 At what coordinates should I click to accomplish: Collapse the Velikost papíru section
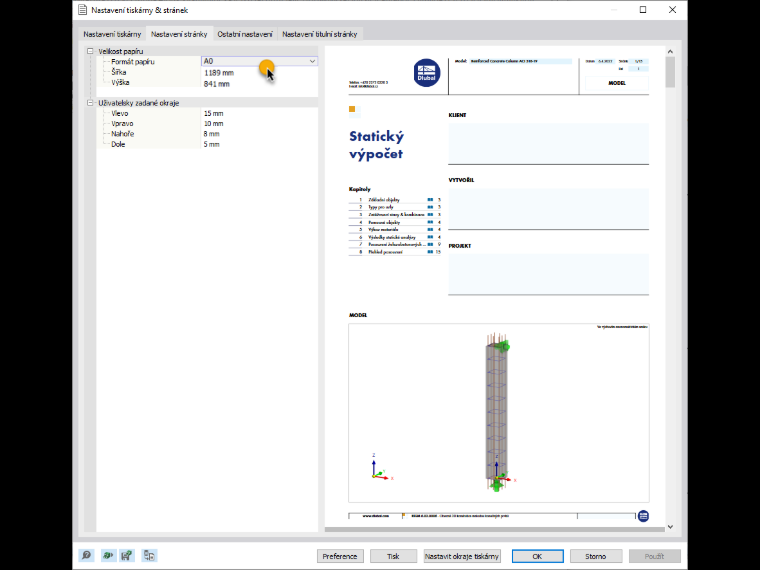pos(90,51)
